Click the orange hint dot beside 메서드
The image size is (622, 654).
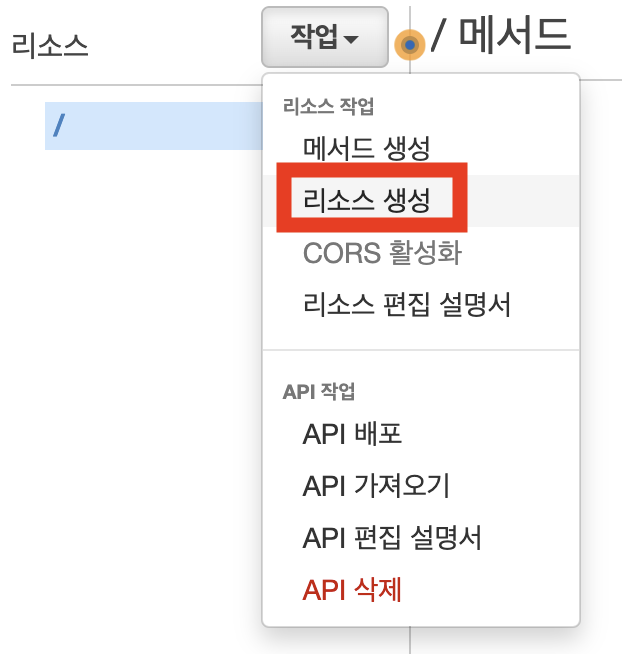pos(410,45)
